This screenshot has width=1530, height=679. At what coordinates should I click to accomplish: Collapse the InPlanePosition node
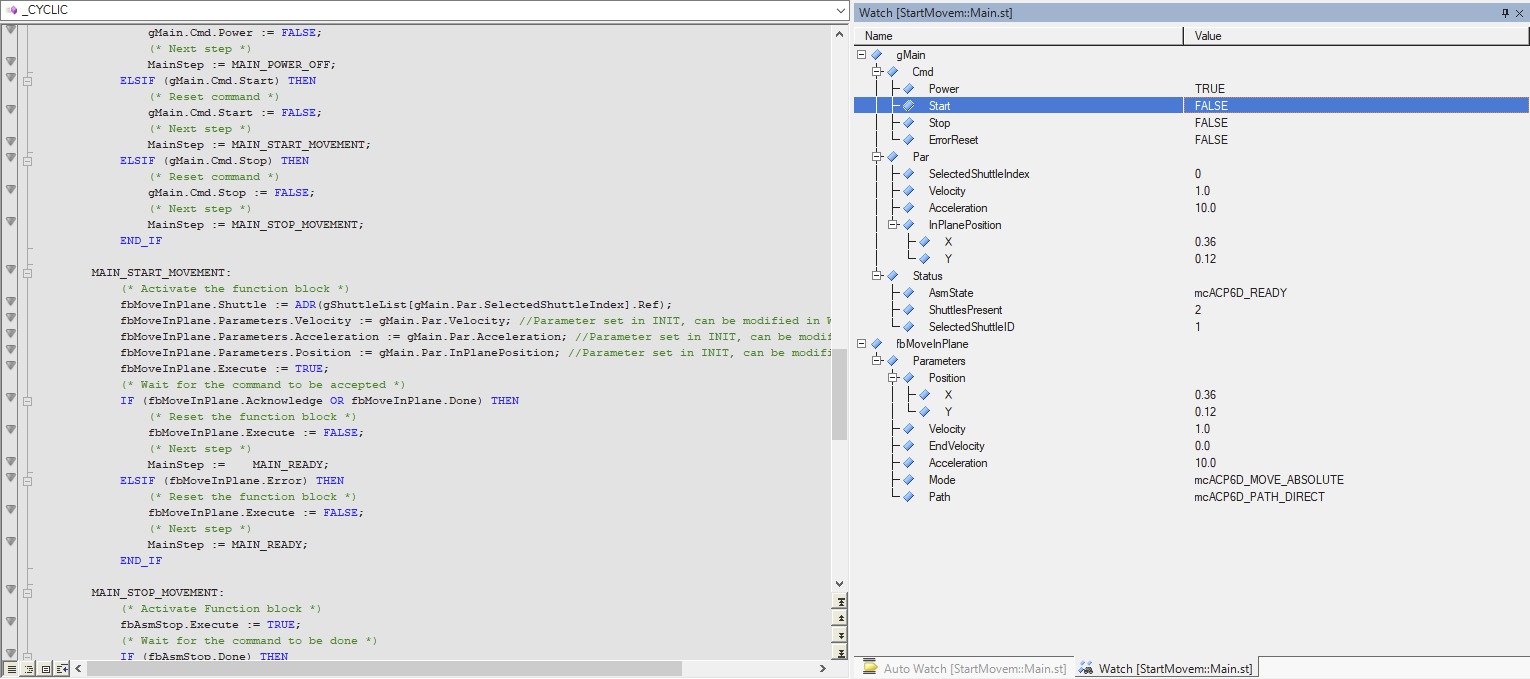pos(894,225)
